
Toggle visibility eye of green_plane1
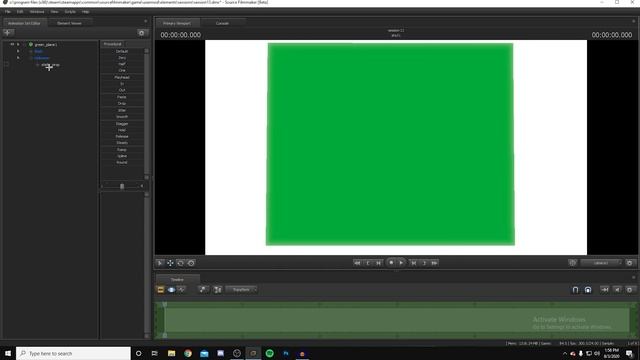(12, 44)
